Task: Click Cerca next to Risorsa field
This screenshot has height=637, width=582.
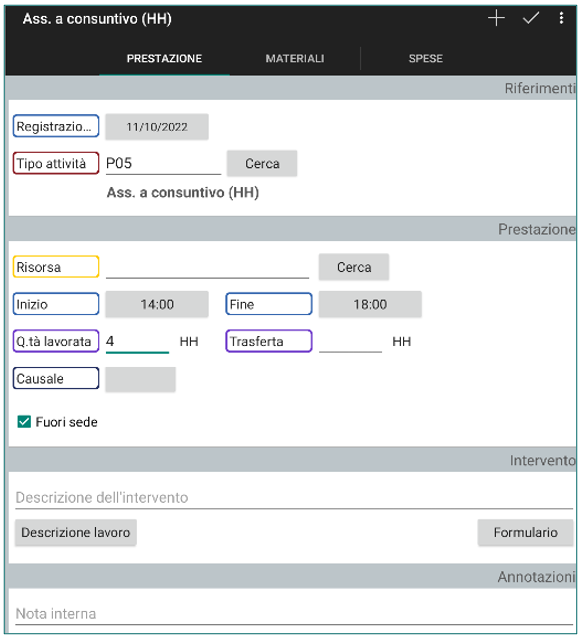Action: [354, 267]
